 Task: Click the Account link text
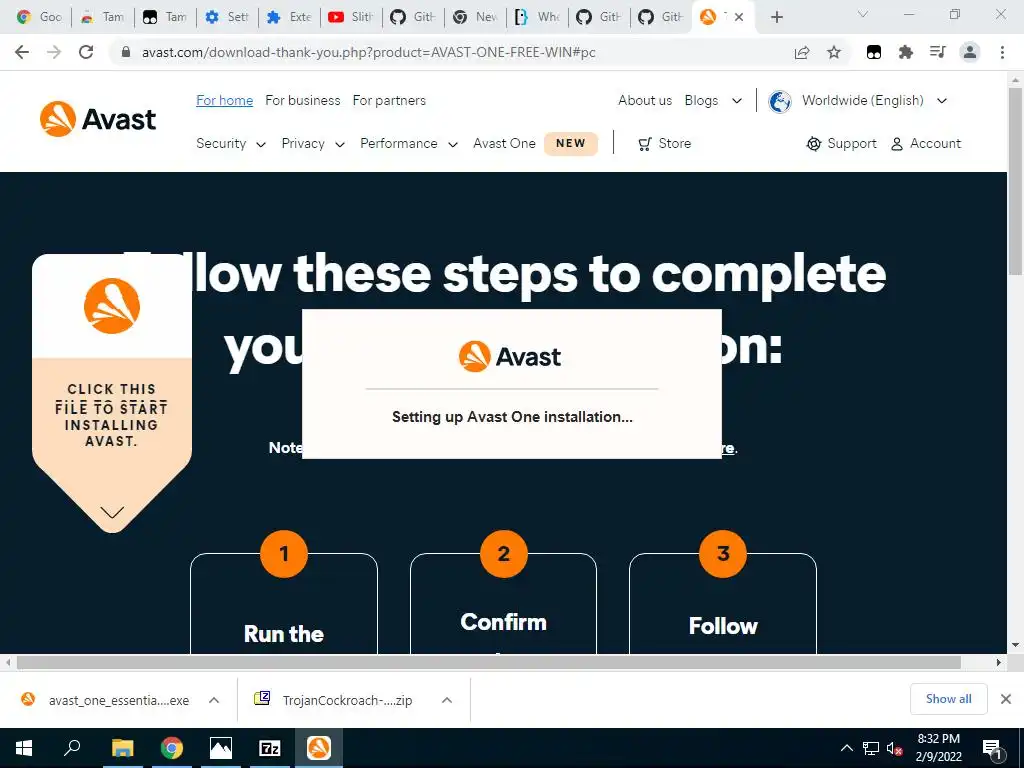click(x=935, y=144)
